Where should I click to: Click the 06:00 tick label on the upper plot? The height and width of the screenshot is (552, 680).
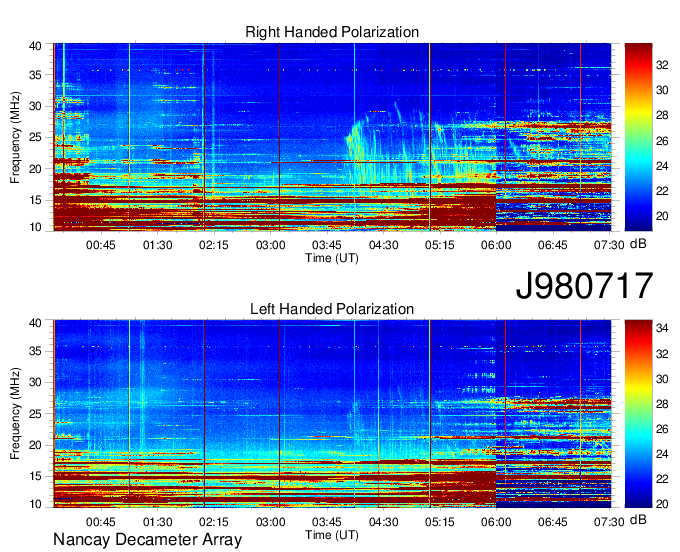496,245
